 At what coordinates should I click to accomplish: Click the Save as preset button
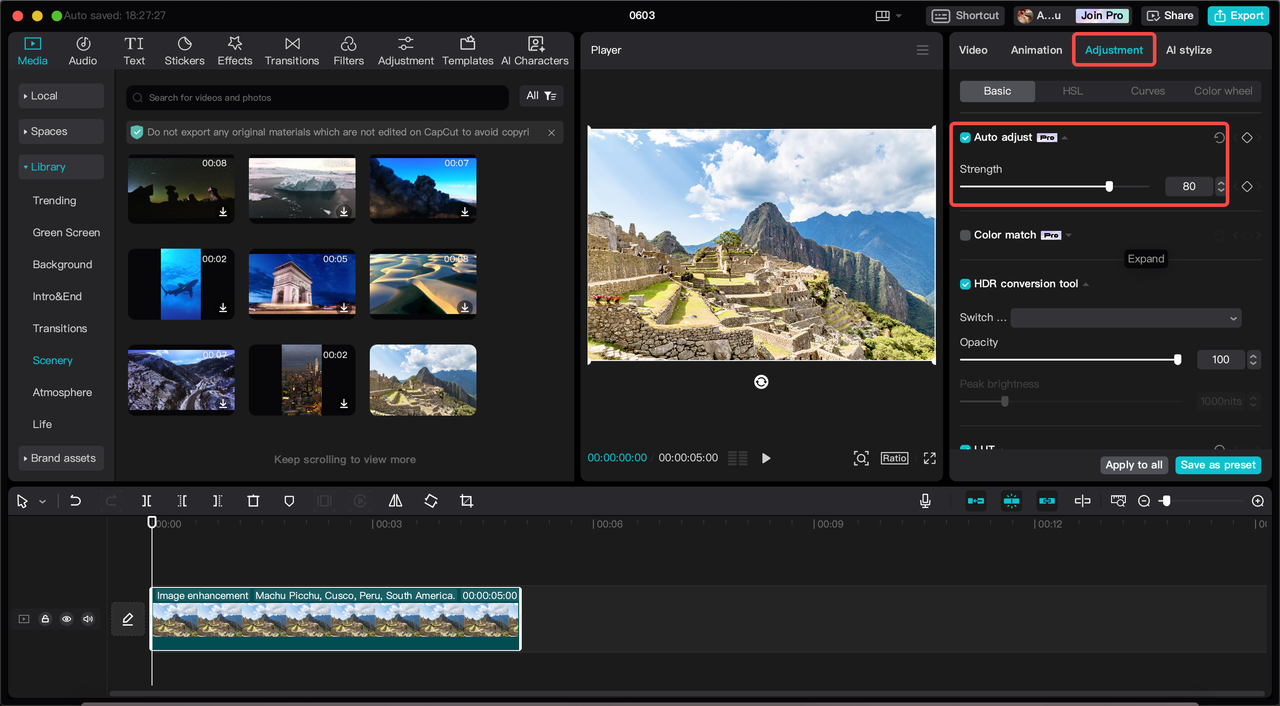click(x=1217, y=465)
